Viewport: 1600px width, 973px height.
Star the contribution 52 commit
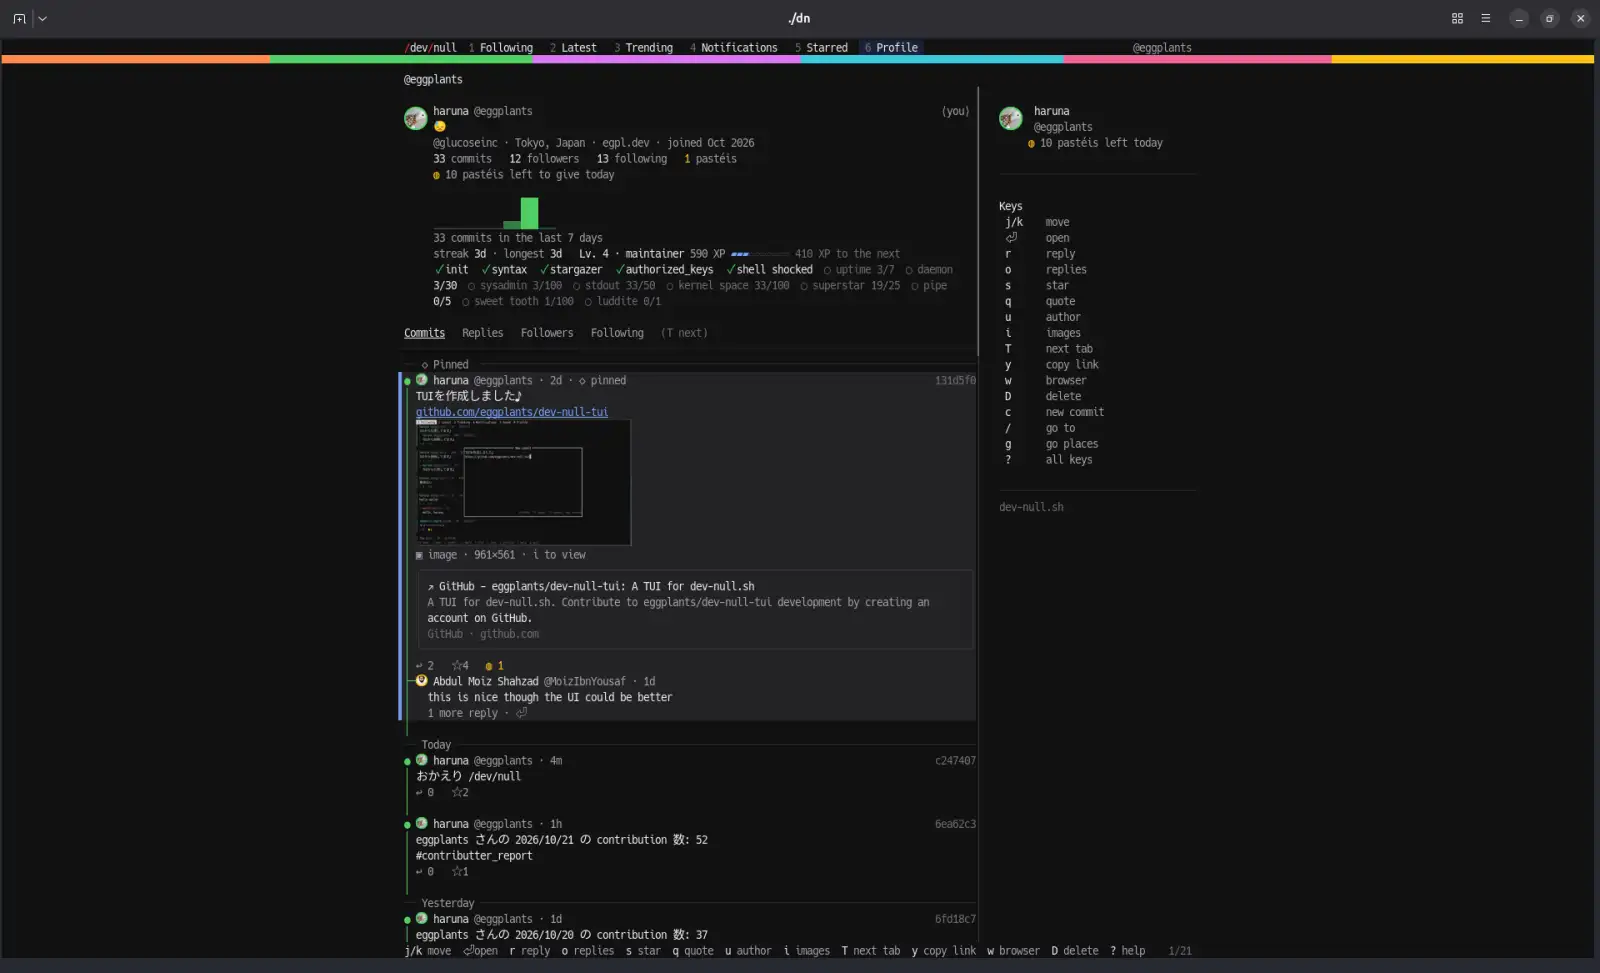(459, 872)
